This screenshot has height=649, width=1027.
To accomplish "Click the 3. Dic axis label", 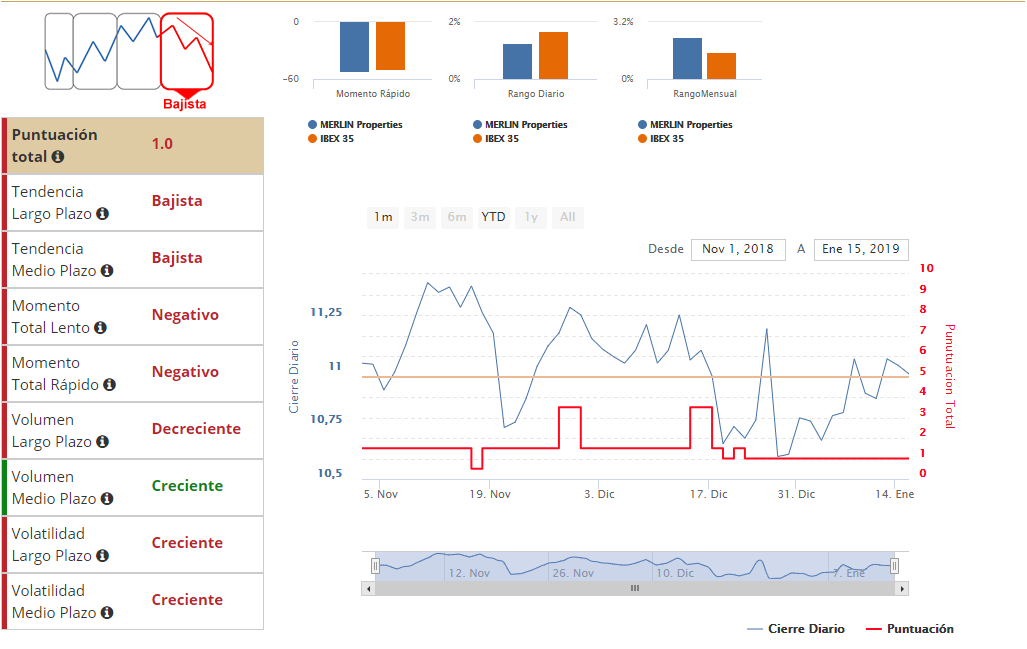I will 599,494.
